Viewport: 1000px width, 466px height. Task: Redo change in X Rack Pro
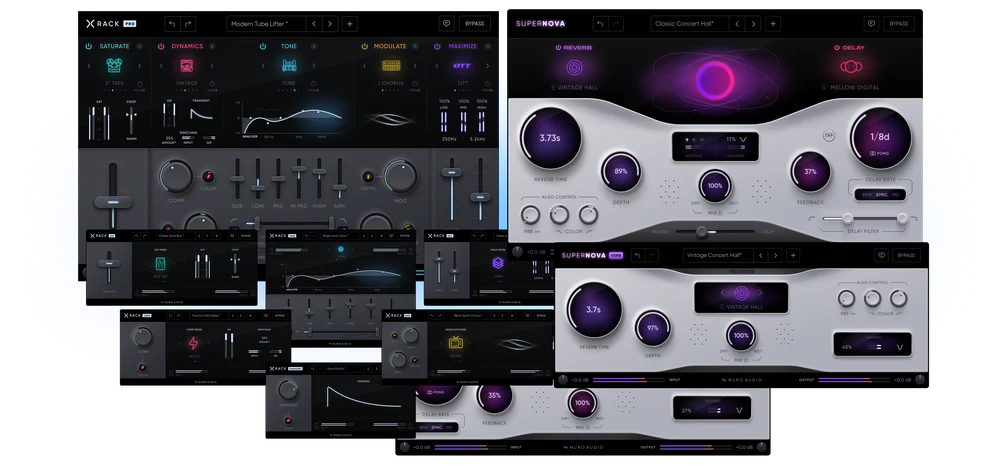tap(188, 24)
